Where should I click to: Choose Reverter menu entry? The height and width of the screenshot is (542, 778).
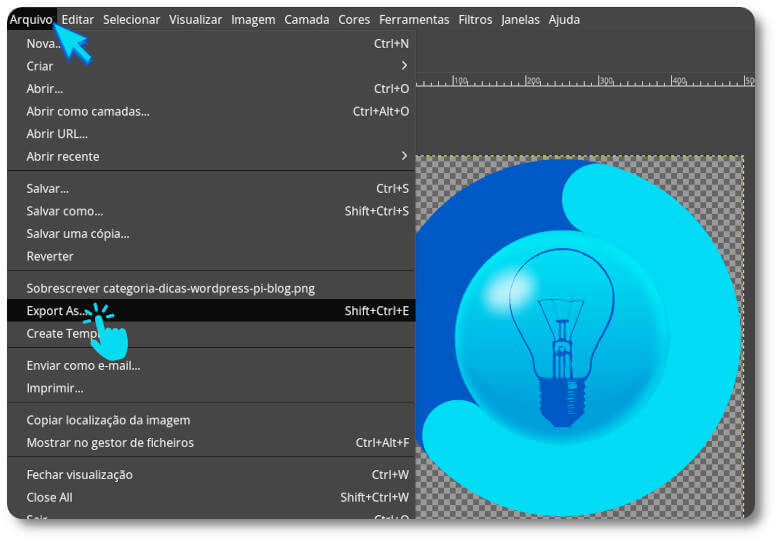[x=211, y=256]
